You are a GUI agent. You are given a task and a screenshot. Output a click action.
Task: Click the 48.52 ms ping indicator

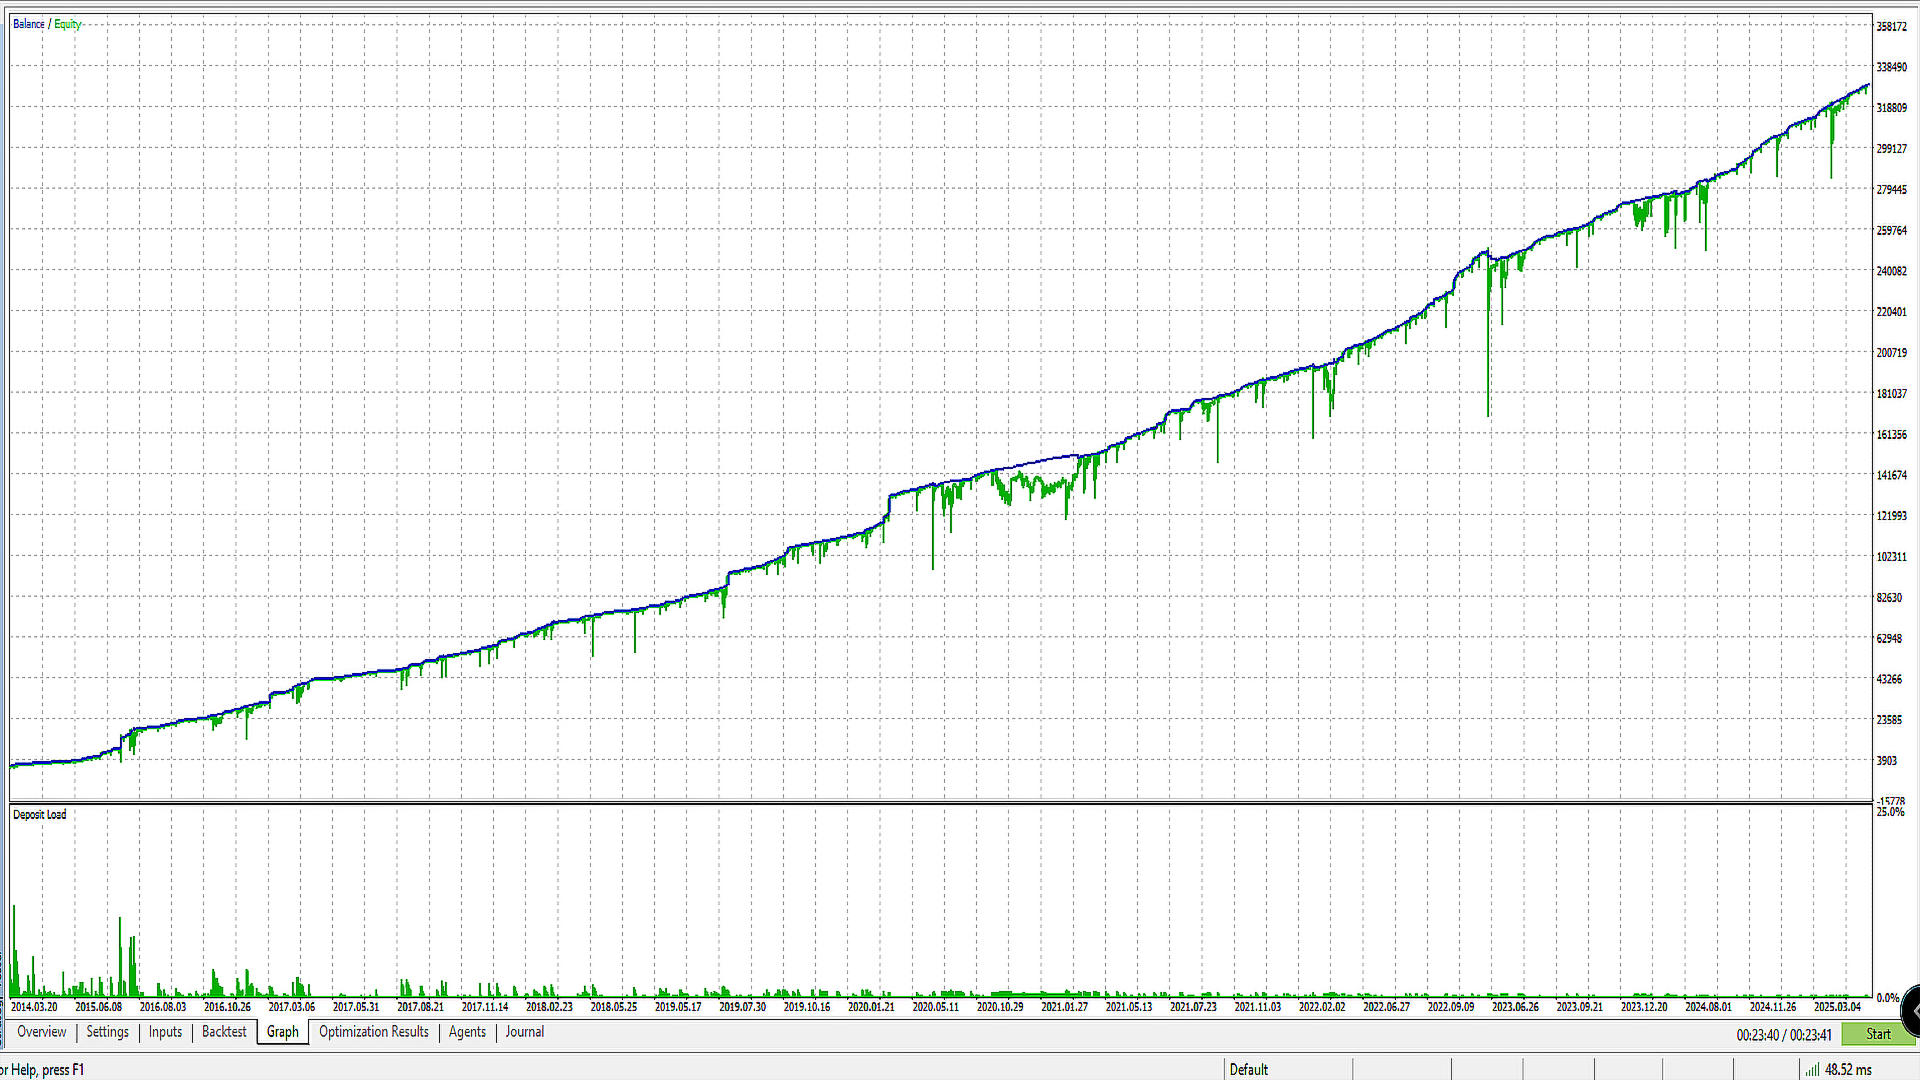pos(1848,1070)
